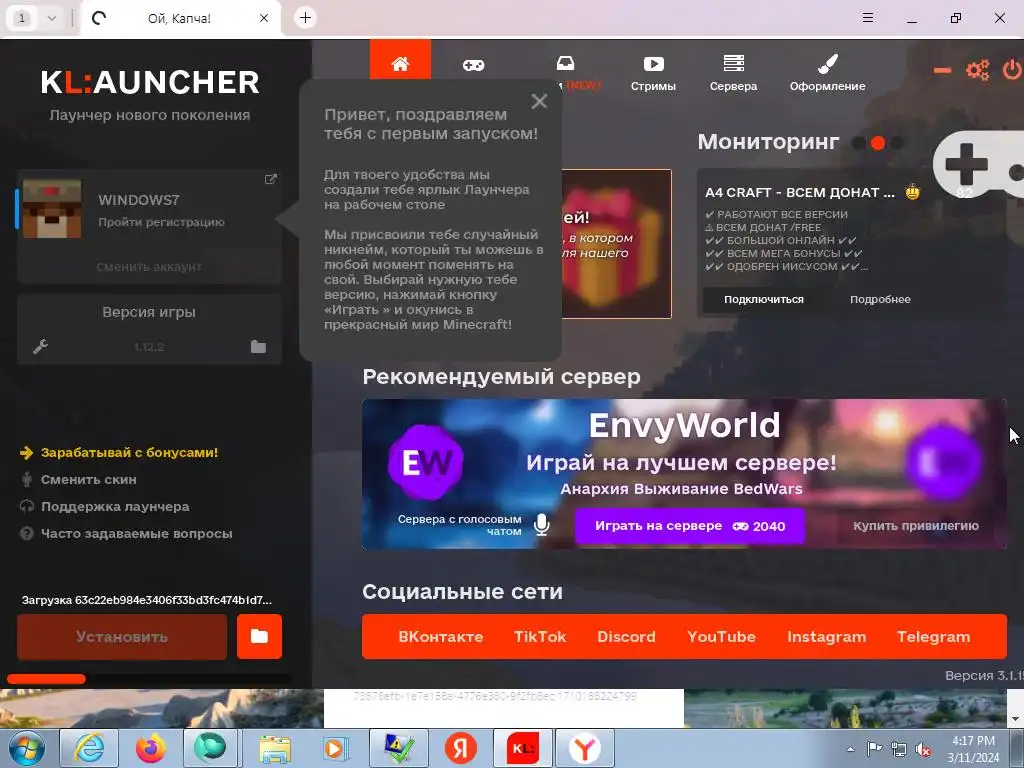This screenshot has width=1024, height=768.
Task: Launch Internet Explorer from the taskbar
Action: tap(89, 748)
